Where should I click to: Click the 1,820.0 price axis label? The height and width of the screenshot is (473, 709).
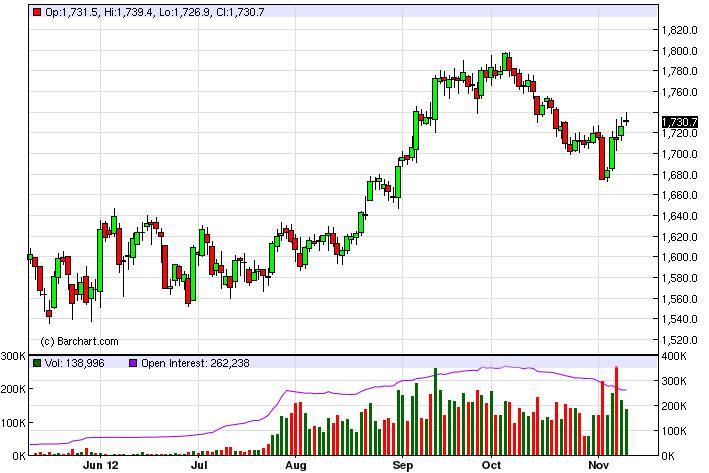[x=680, y=30]
